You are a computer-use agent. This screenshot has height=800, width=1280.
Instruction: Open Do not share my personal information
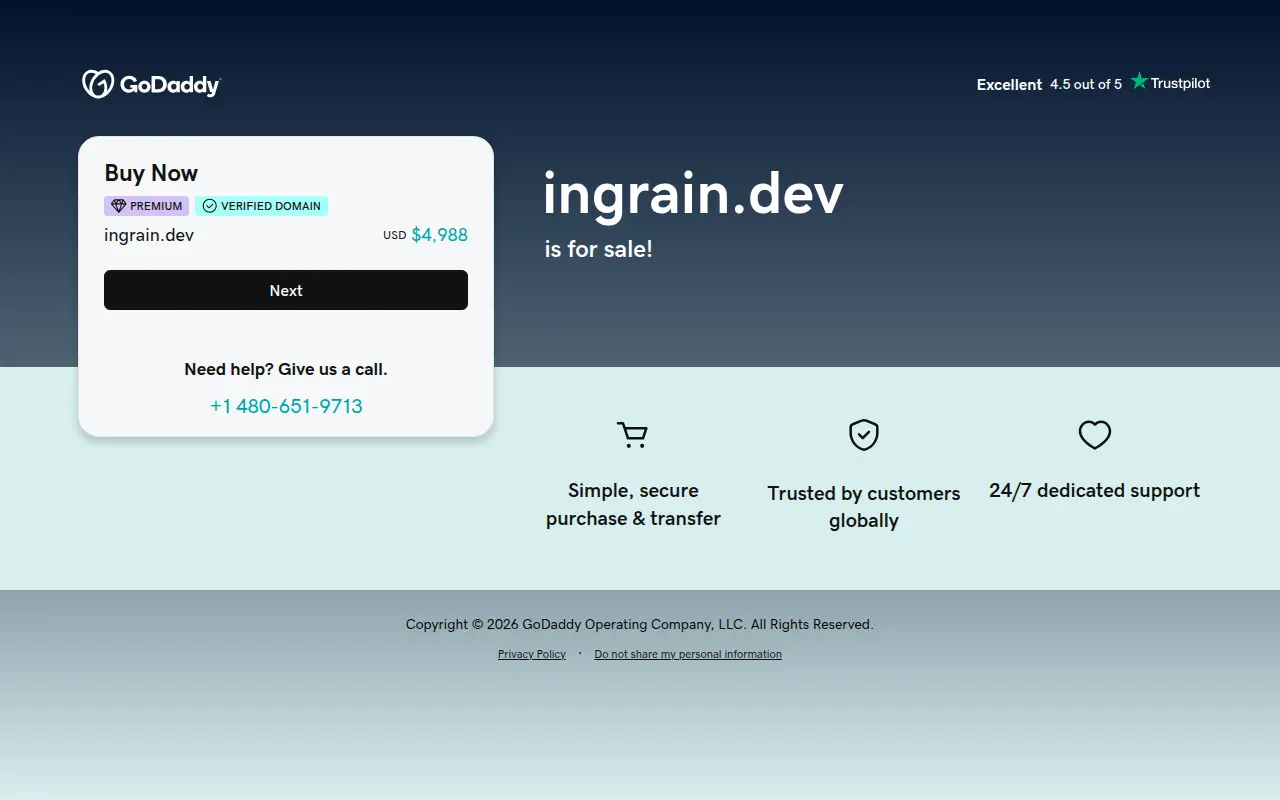[x=688, y=654]
